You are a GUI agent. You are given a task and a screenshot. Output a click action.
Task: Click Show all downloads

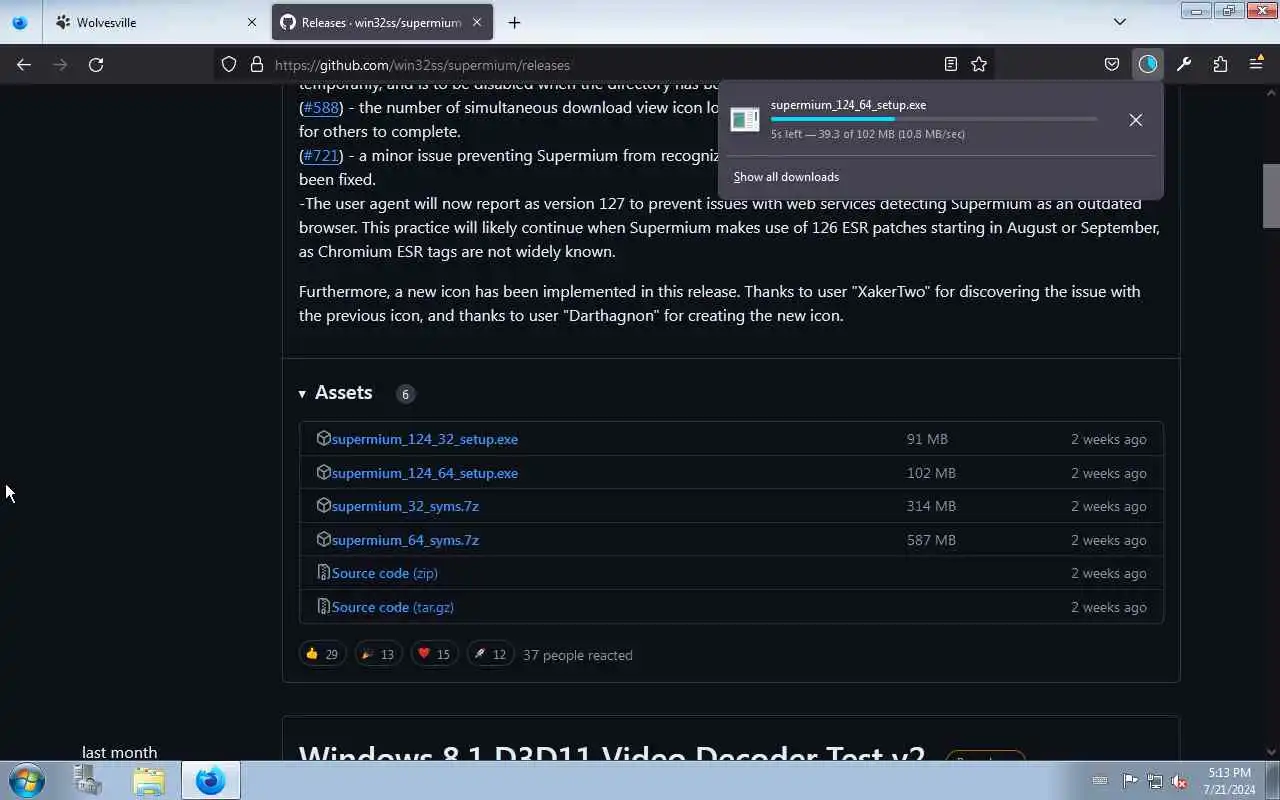click(786, 177)
